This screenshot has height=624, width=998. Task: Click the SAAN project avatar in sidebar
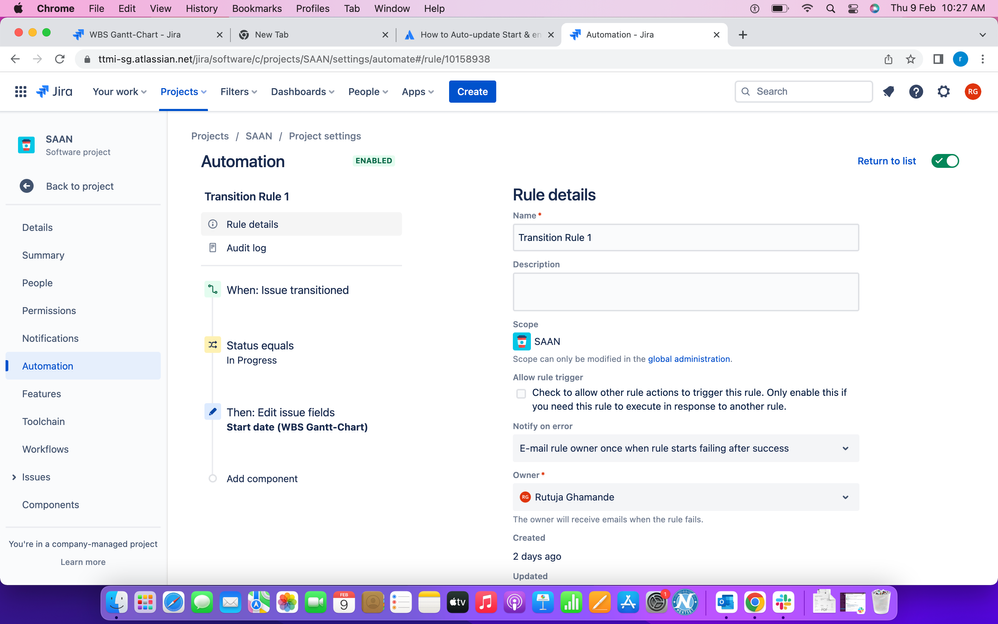(26, 145)
